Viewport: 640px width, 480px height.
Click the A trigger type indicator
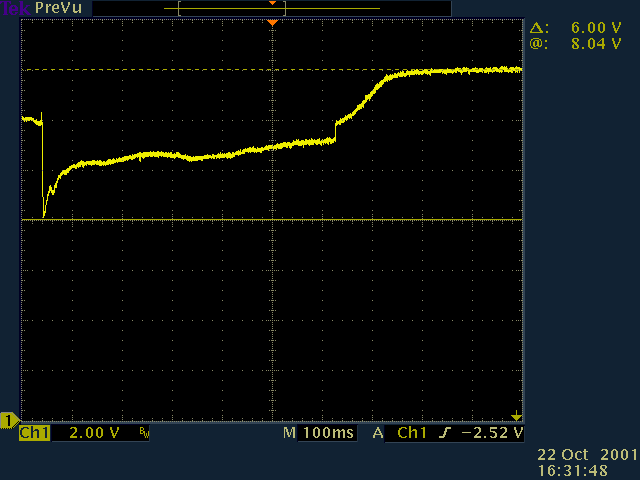point(378,433)
